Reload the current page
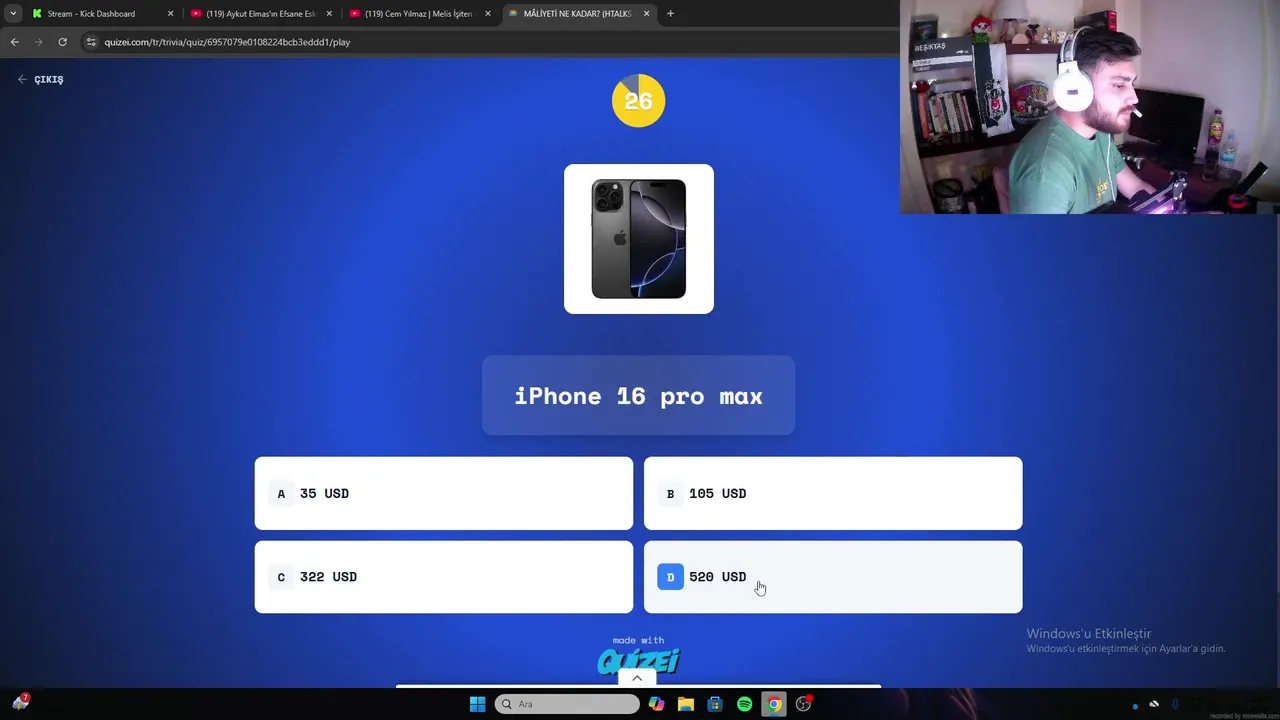Screen dimensions: 1280x720 [x=62, y=42]
